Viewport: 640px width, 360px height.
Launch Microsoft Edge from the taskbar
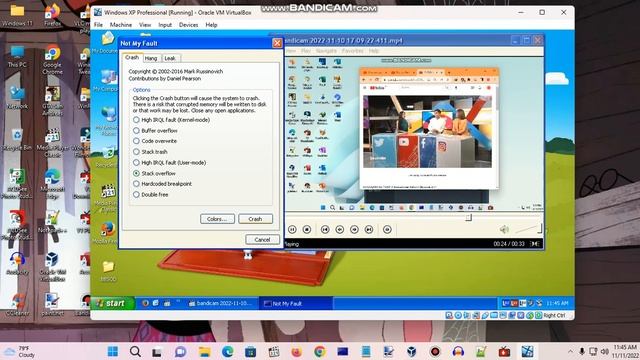[228, 351]
